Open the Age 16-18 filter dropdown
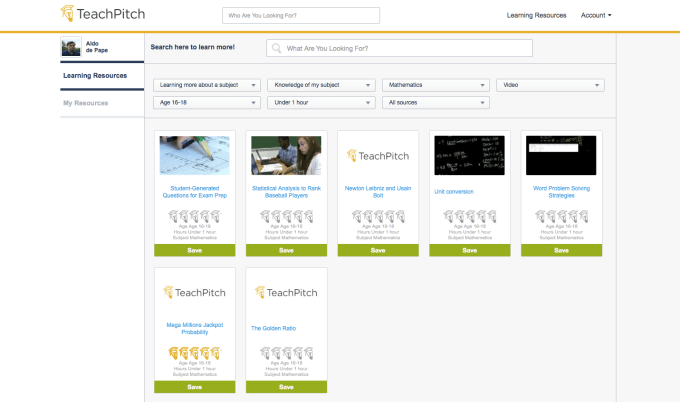Image resolution: width=680 pixels, height=402 pixels. click(207, 102)
